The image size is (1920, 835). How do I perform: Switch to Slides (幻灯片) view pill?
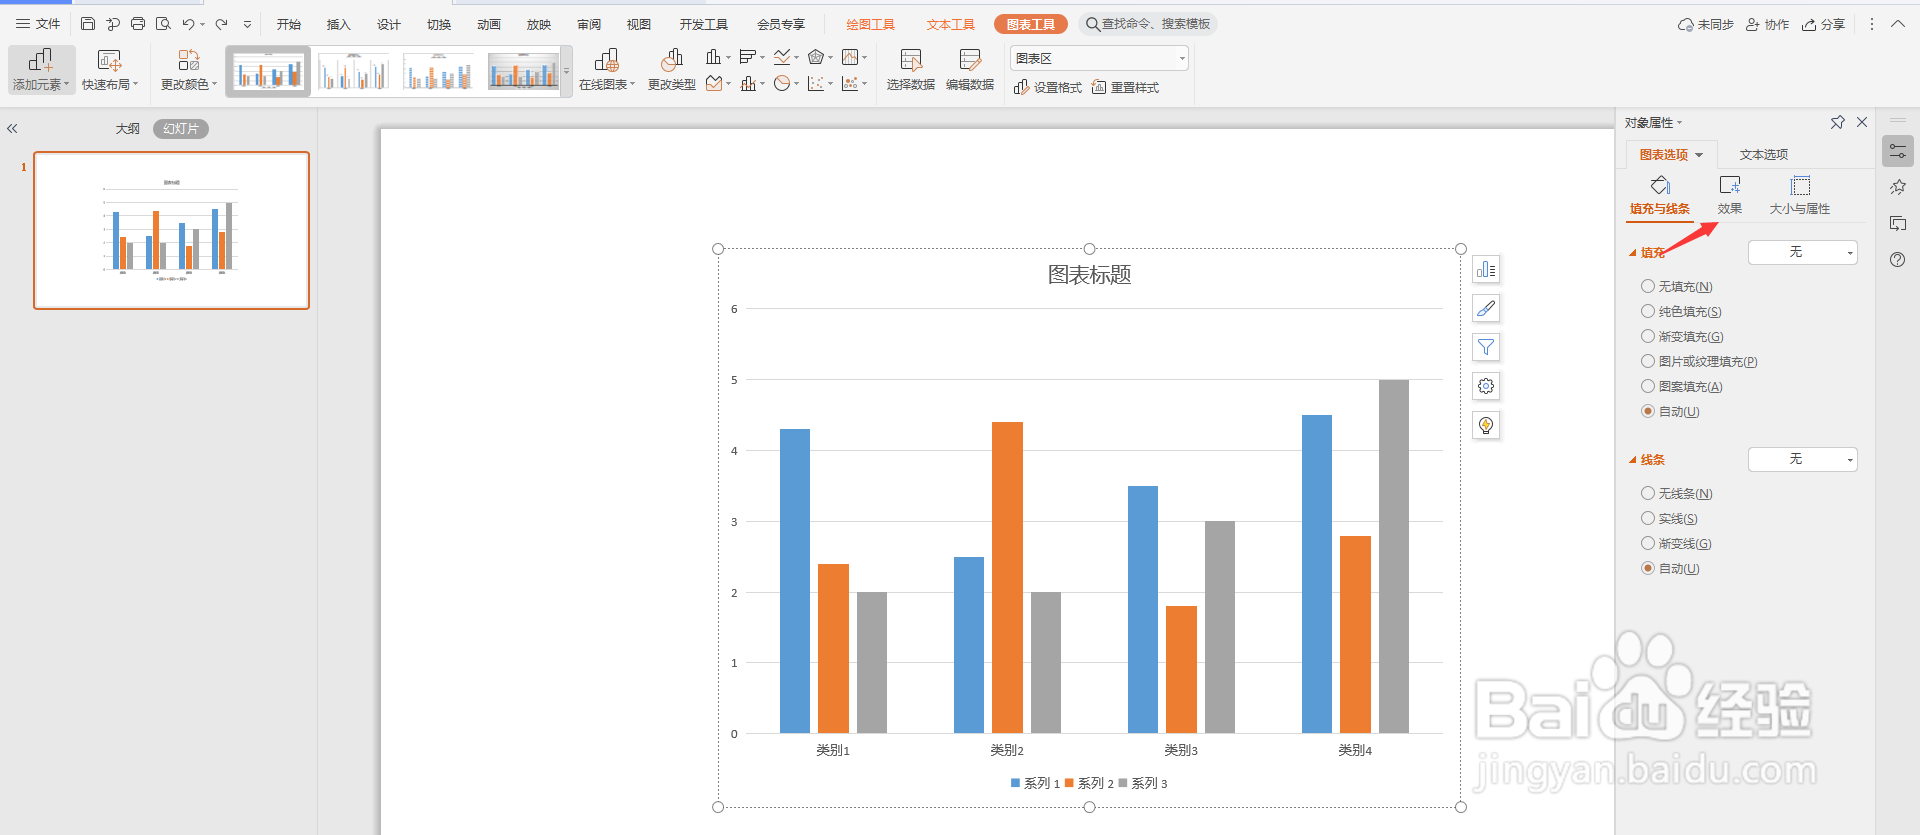tap(181, 129)
